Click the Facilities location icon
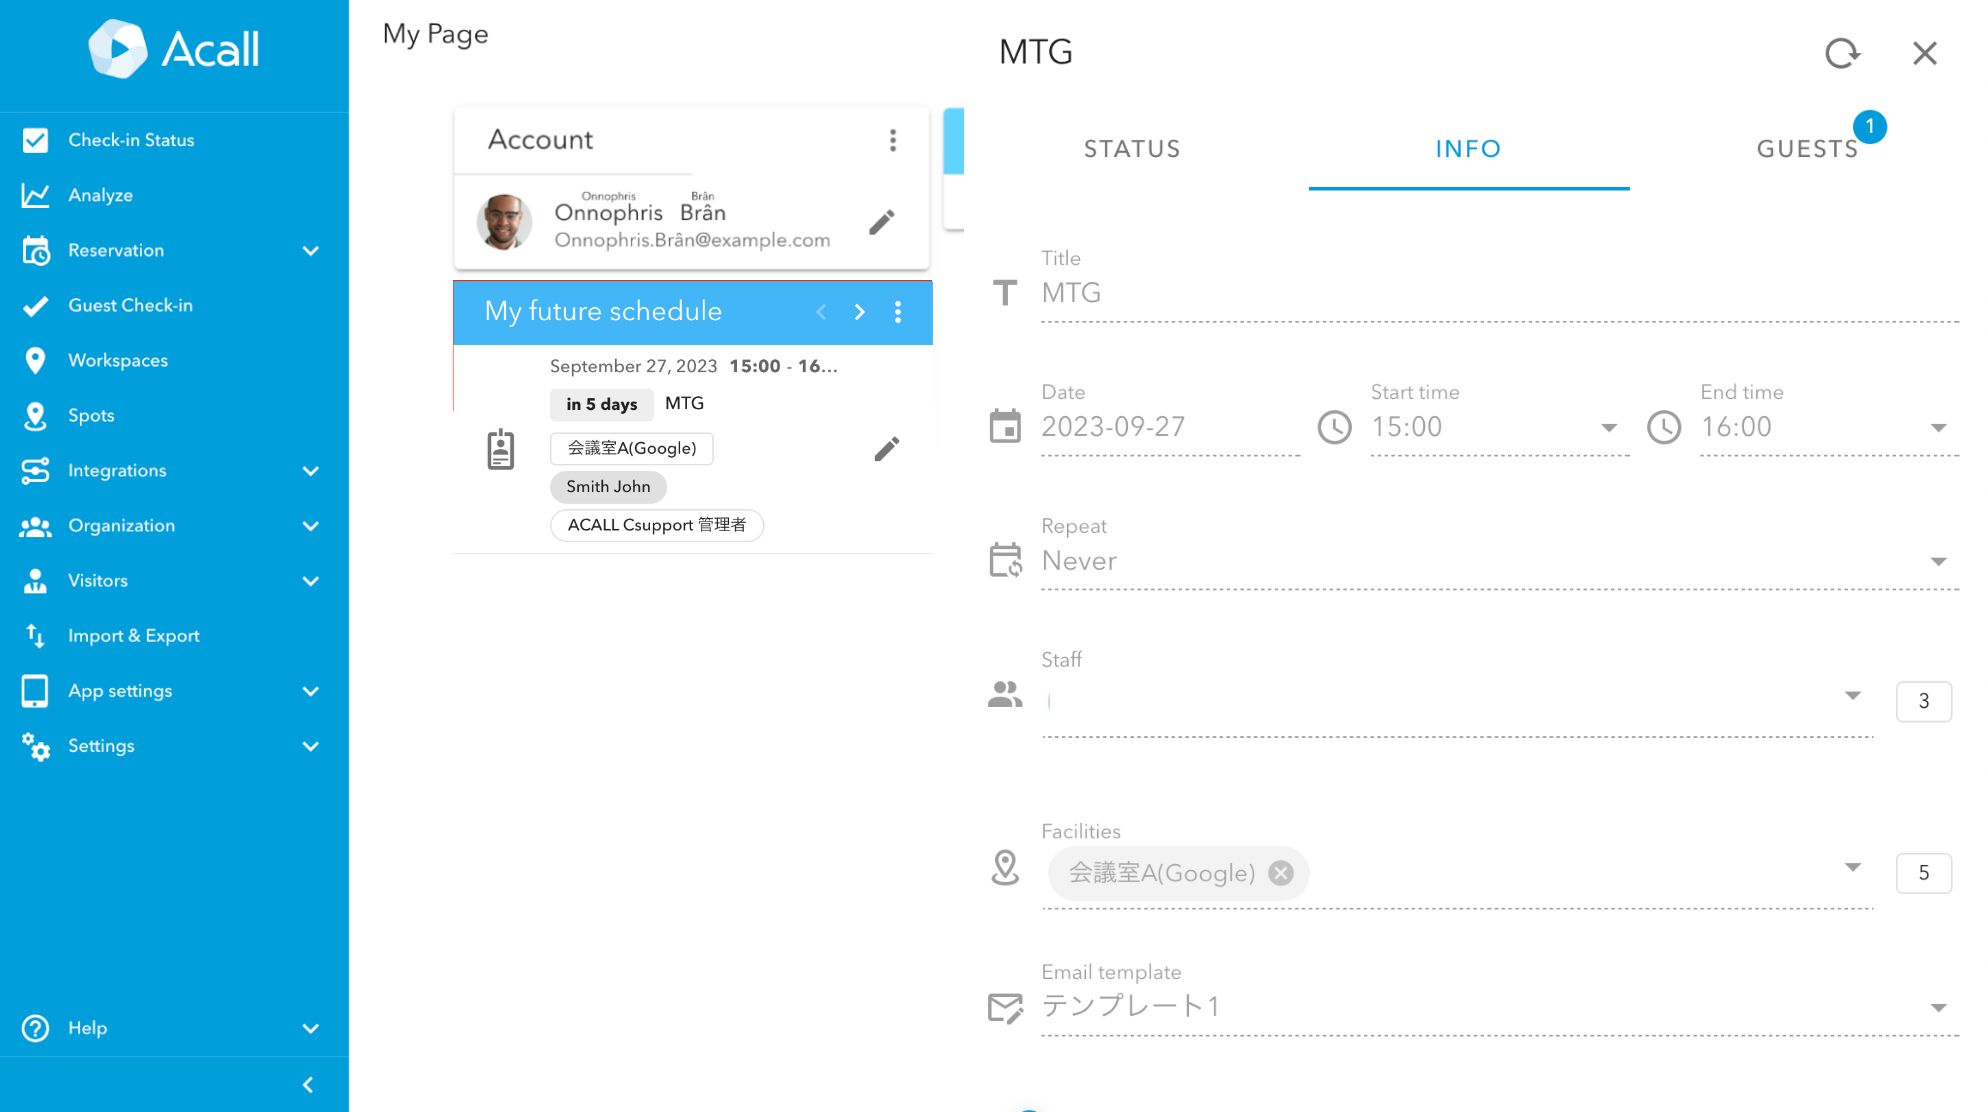This screenshot has width=1987, height=1112. 1005,868
